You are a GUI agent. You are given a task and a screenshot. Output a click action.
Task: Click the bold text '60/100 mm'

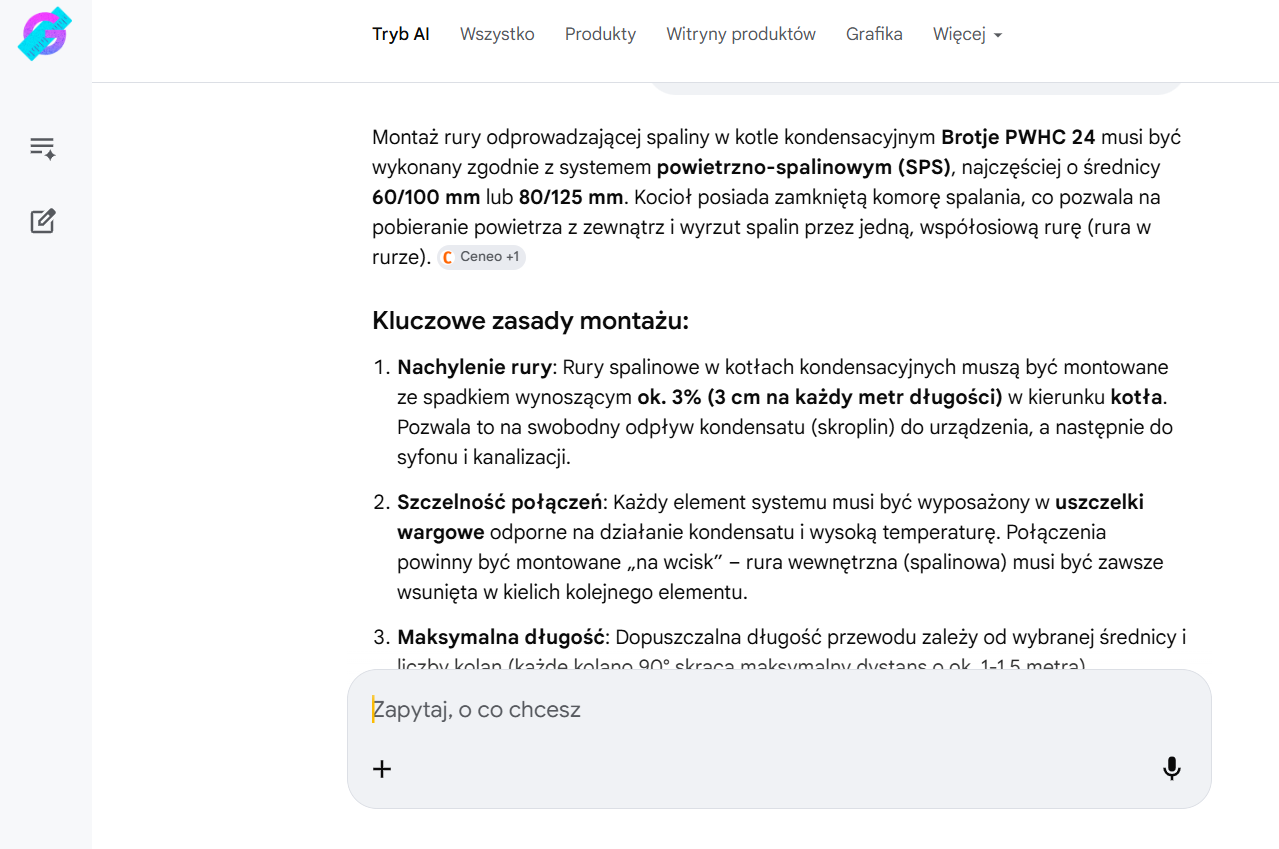click(x=426, y=197)
